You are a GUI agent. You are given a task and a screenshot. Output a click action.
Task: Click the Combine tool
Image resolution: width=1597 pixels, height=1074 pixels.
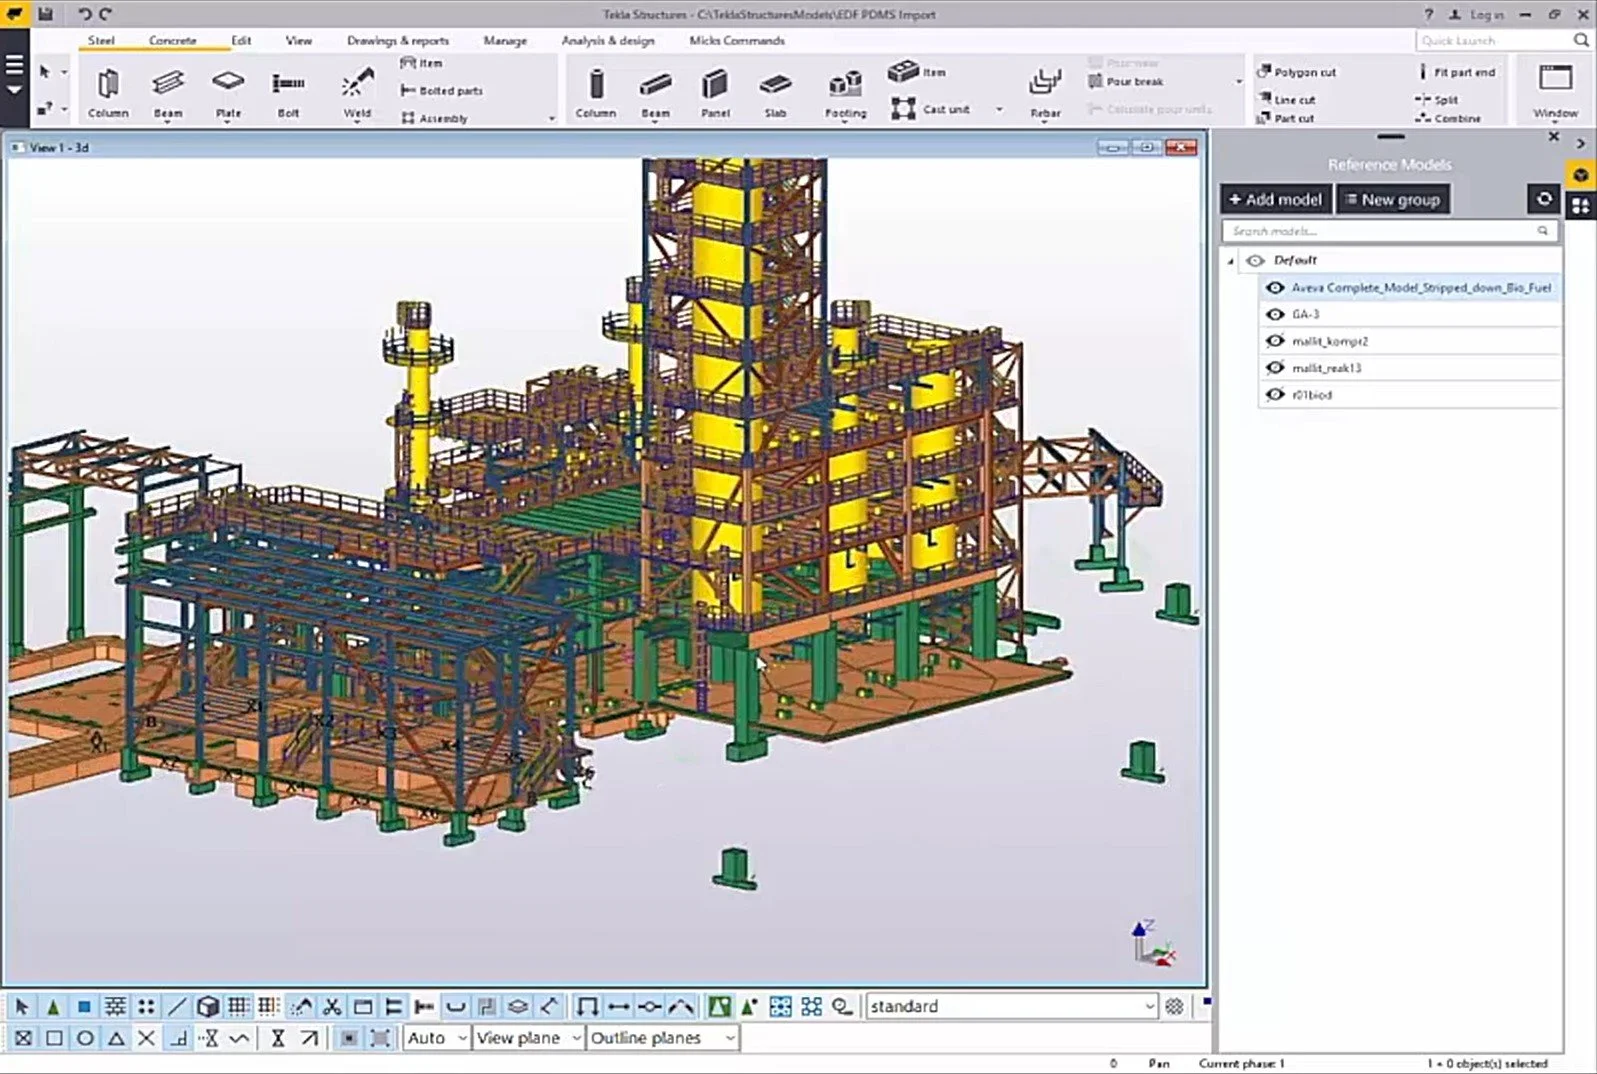pyautogui.click(x=1448, y=118)
